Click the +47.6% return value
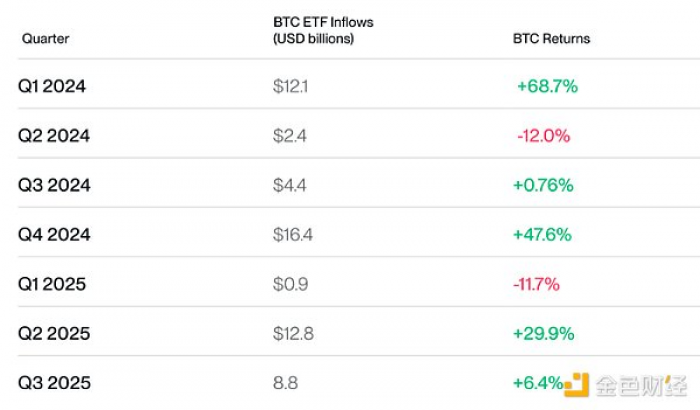 (x=542, y=234)
